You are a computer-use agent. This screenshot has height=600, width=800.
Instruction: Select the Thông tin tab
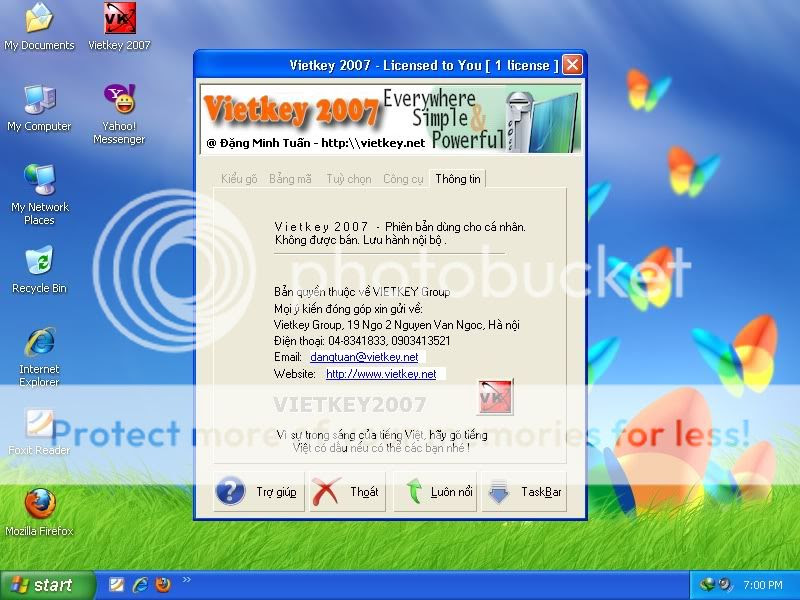pos(458,179)
